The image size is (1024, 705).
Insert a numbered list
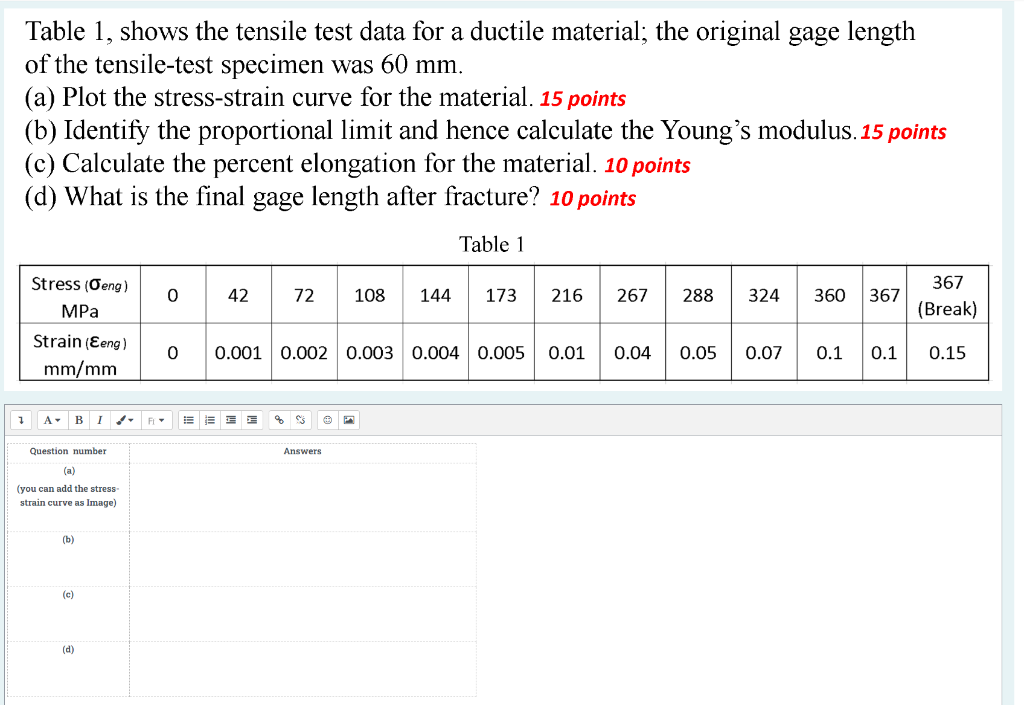[210, 420]
